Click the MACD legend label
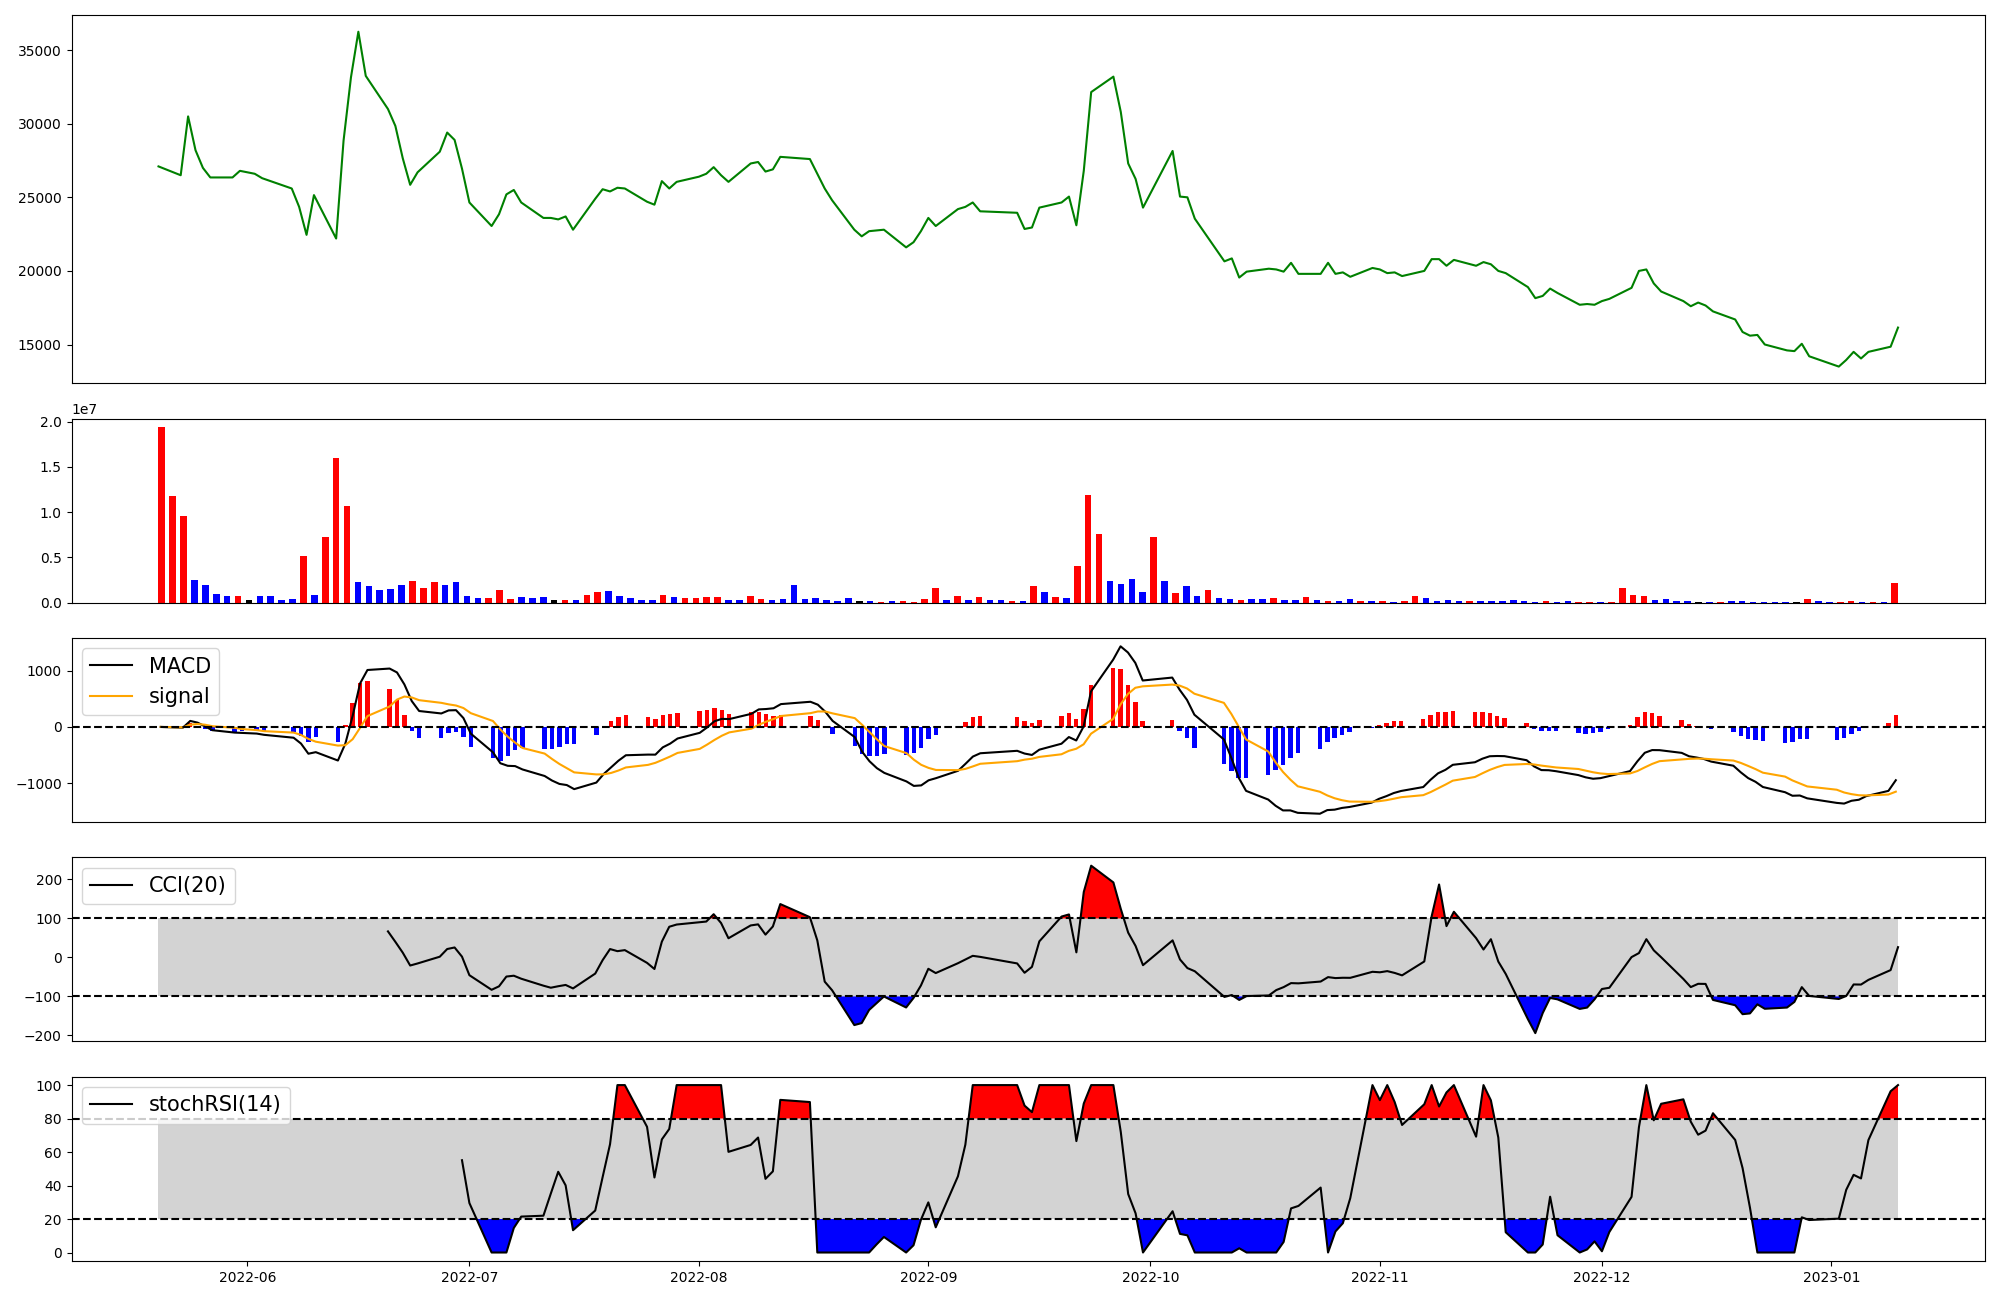The image size is (2000, 1300). 179,666
